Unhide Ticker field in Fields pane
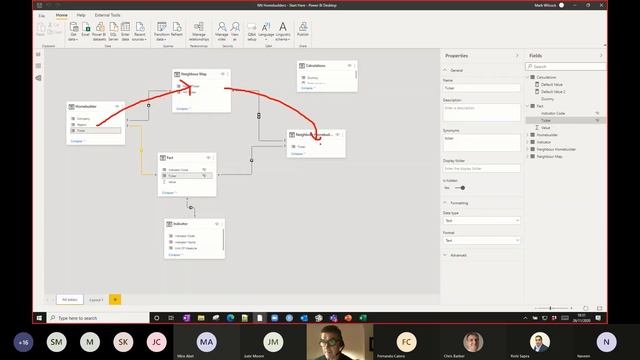Image resolution: width=640 pixels, height=360 pixels. pos(597,120)
